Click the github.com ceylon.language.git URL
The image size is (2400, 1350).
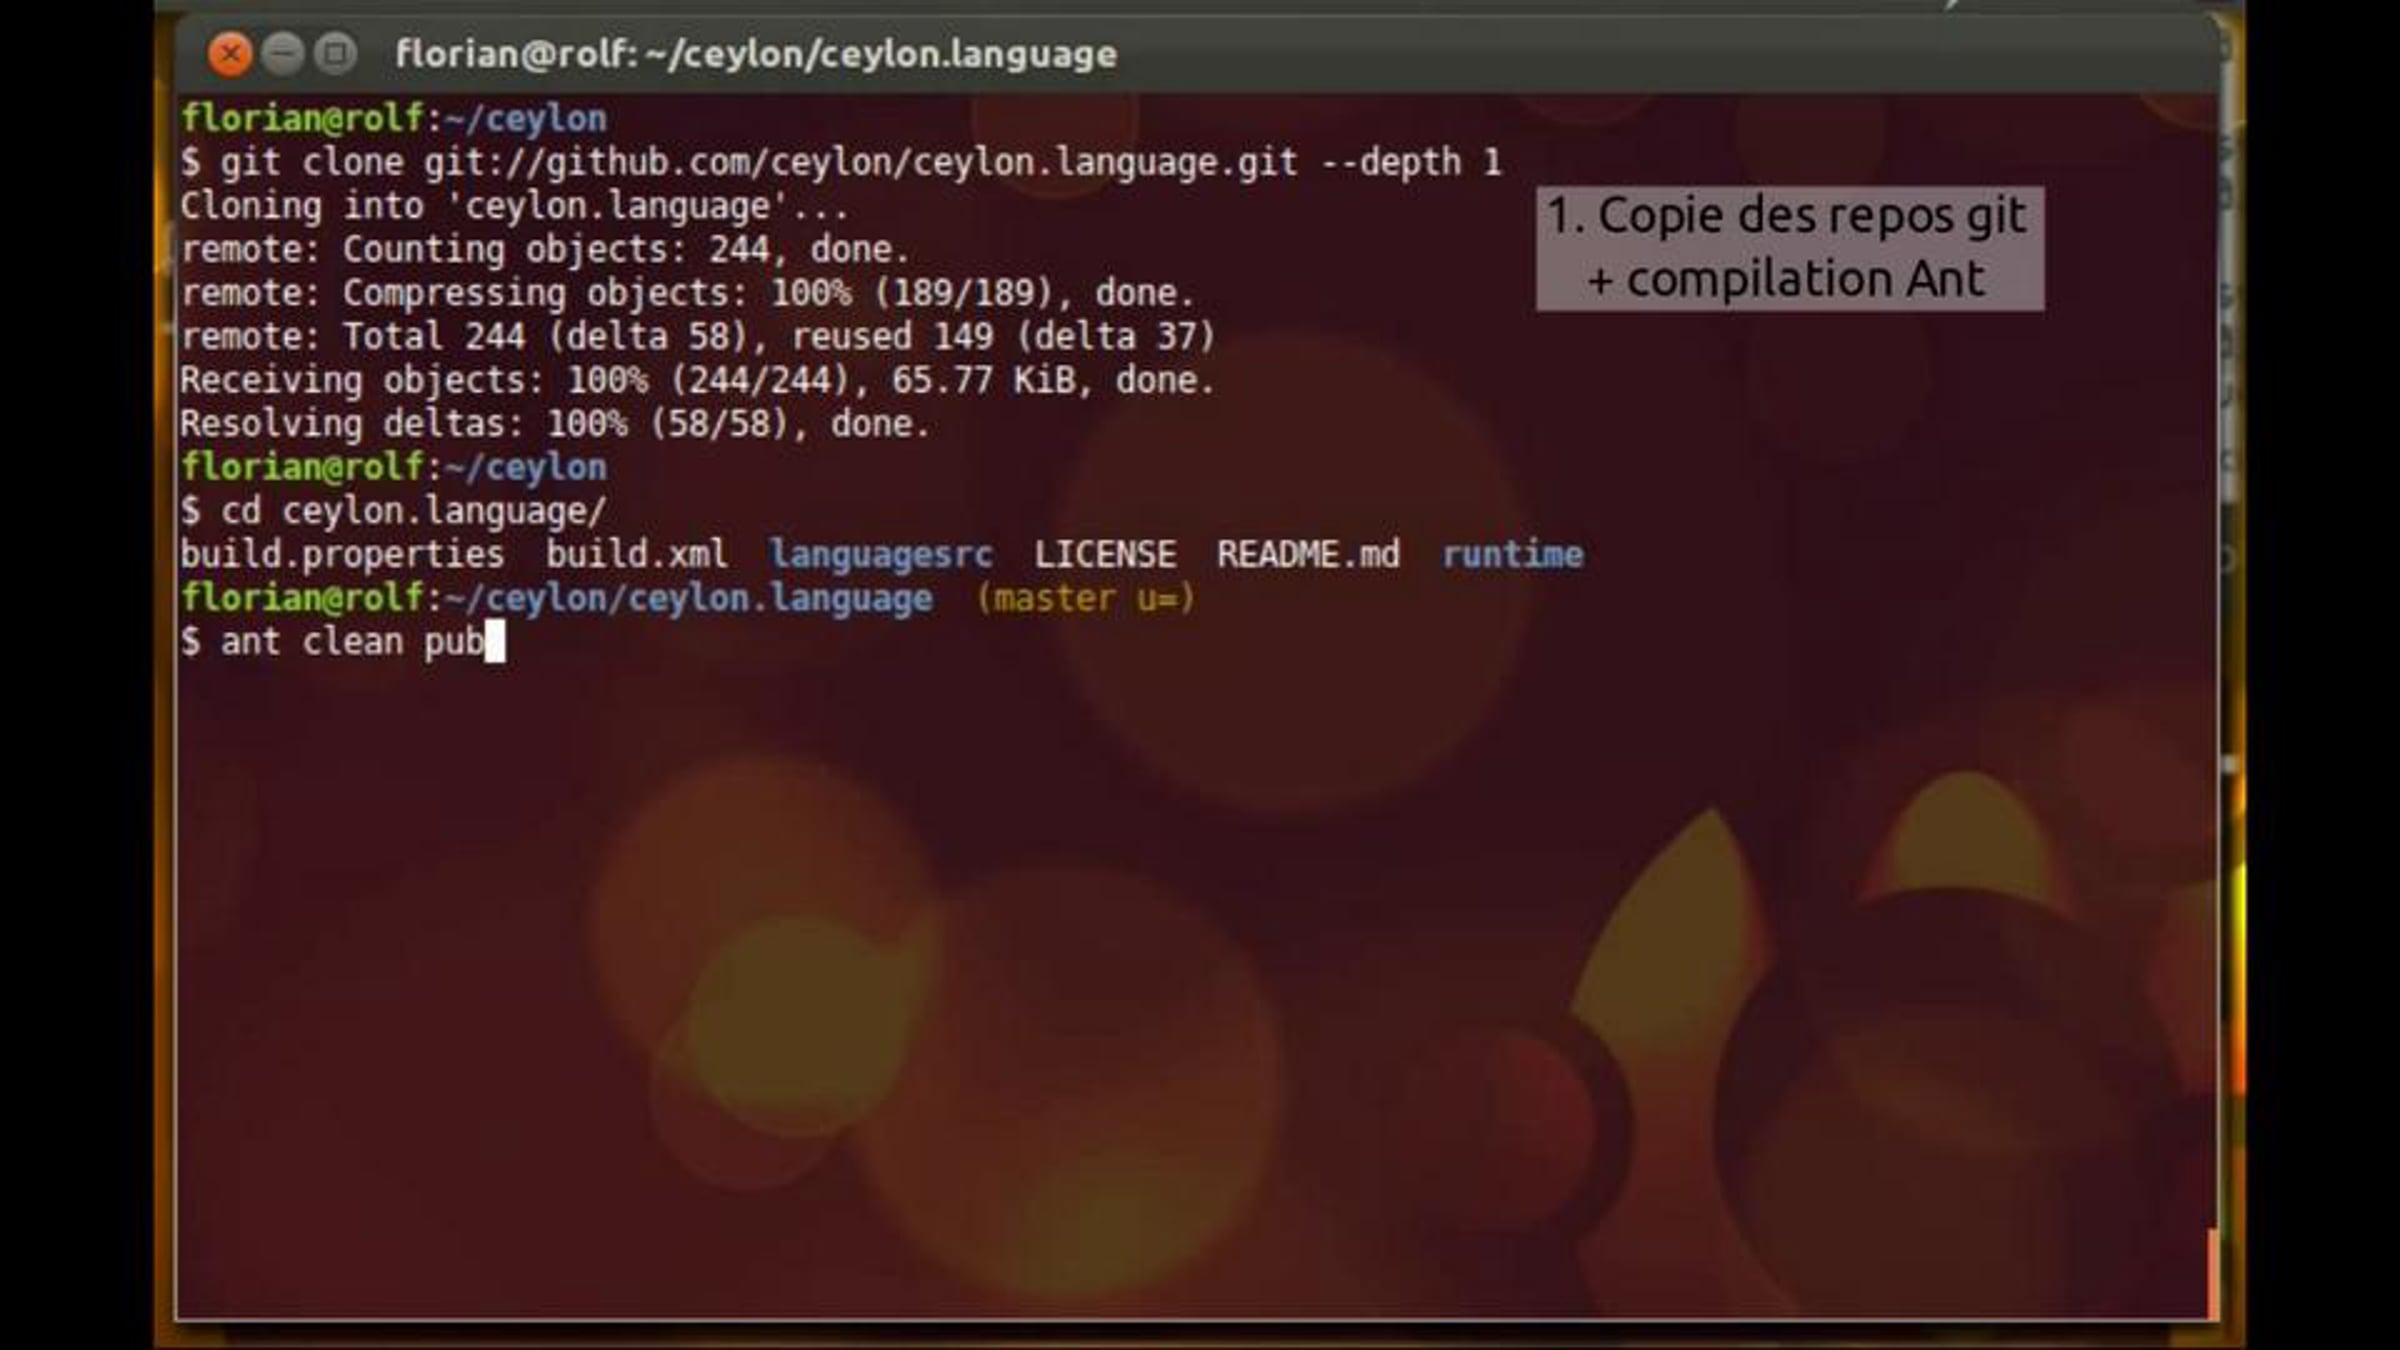(860, 163)
